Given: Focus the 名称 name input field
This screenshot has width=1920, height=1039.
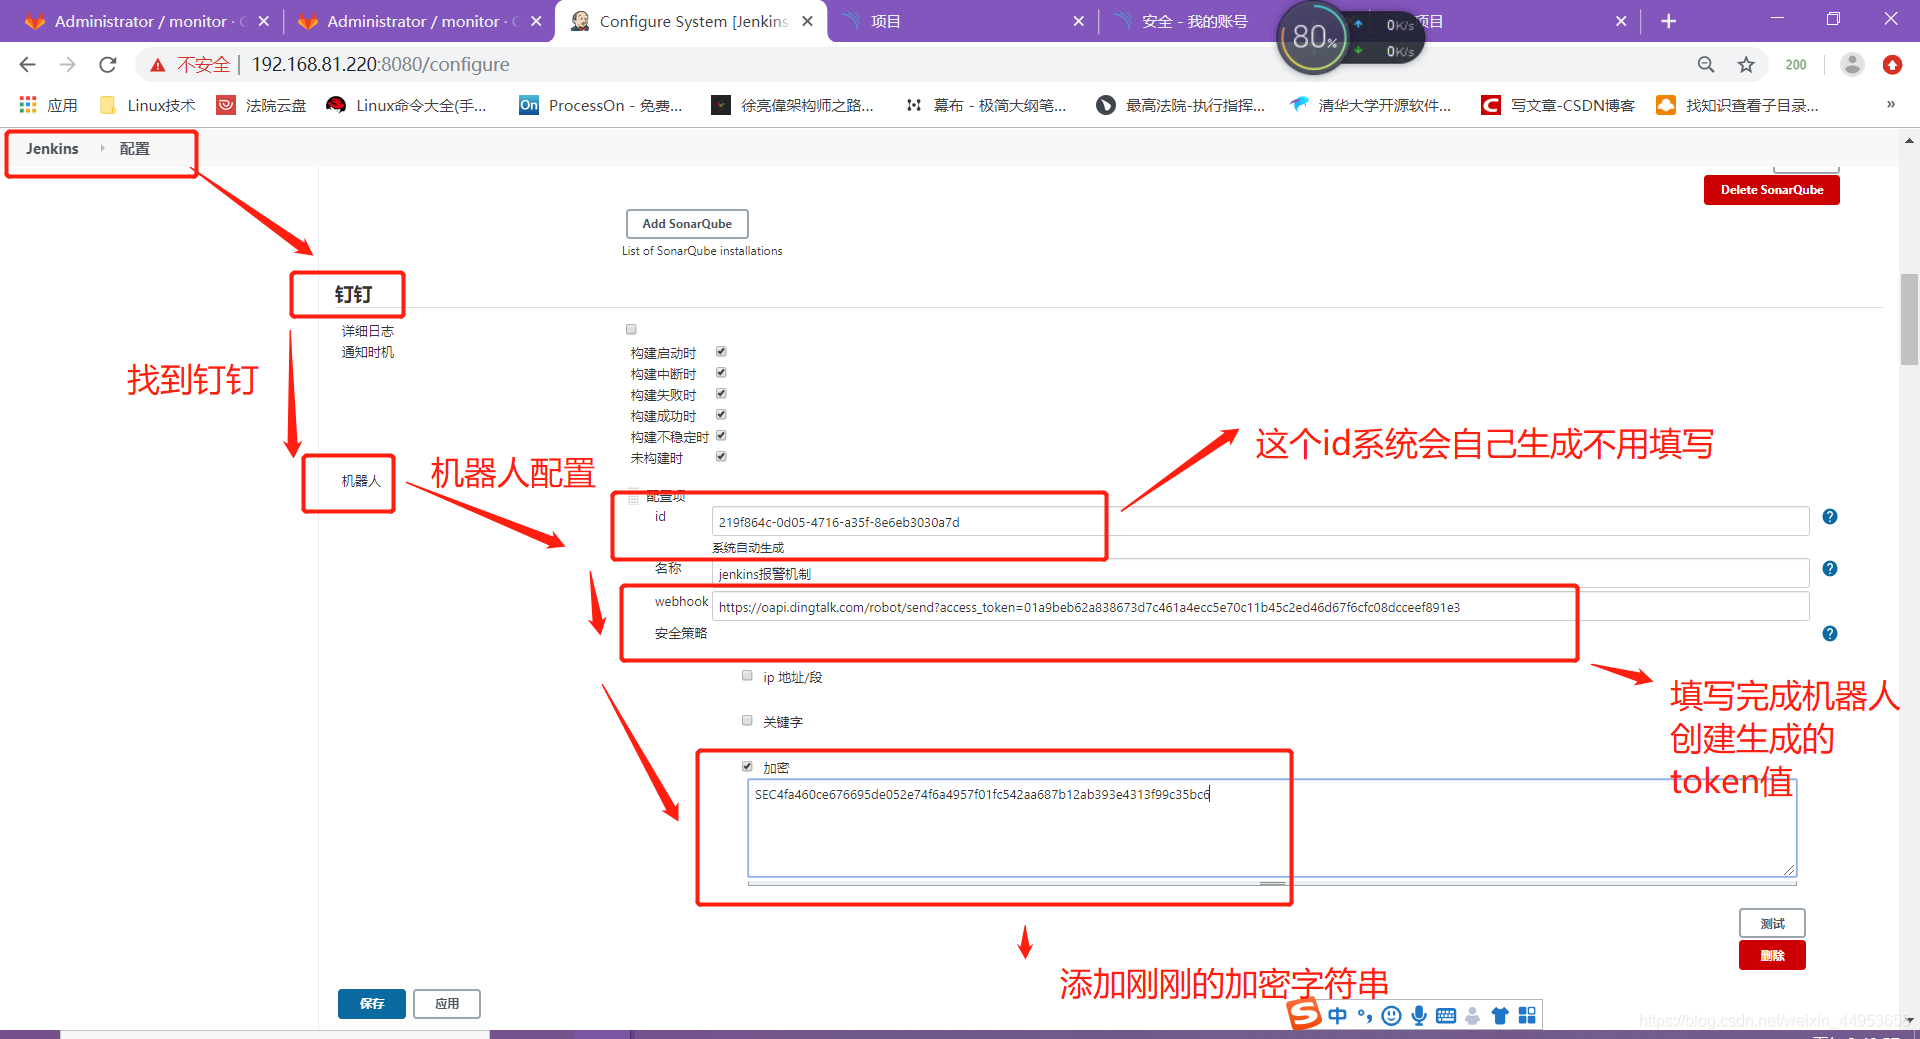Looking at the screenshot, I should point(1260,574).
